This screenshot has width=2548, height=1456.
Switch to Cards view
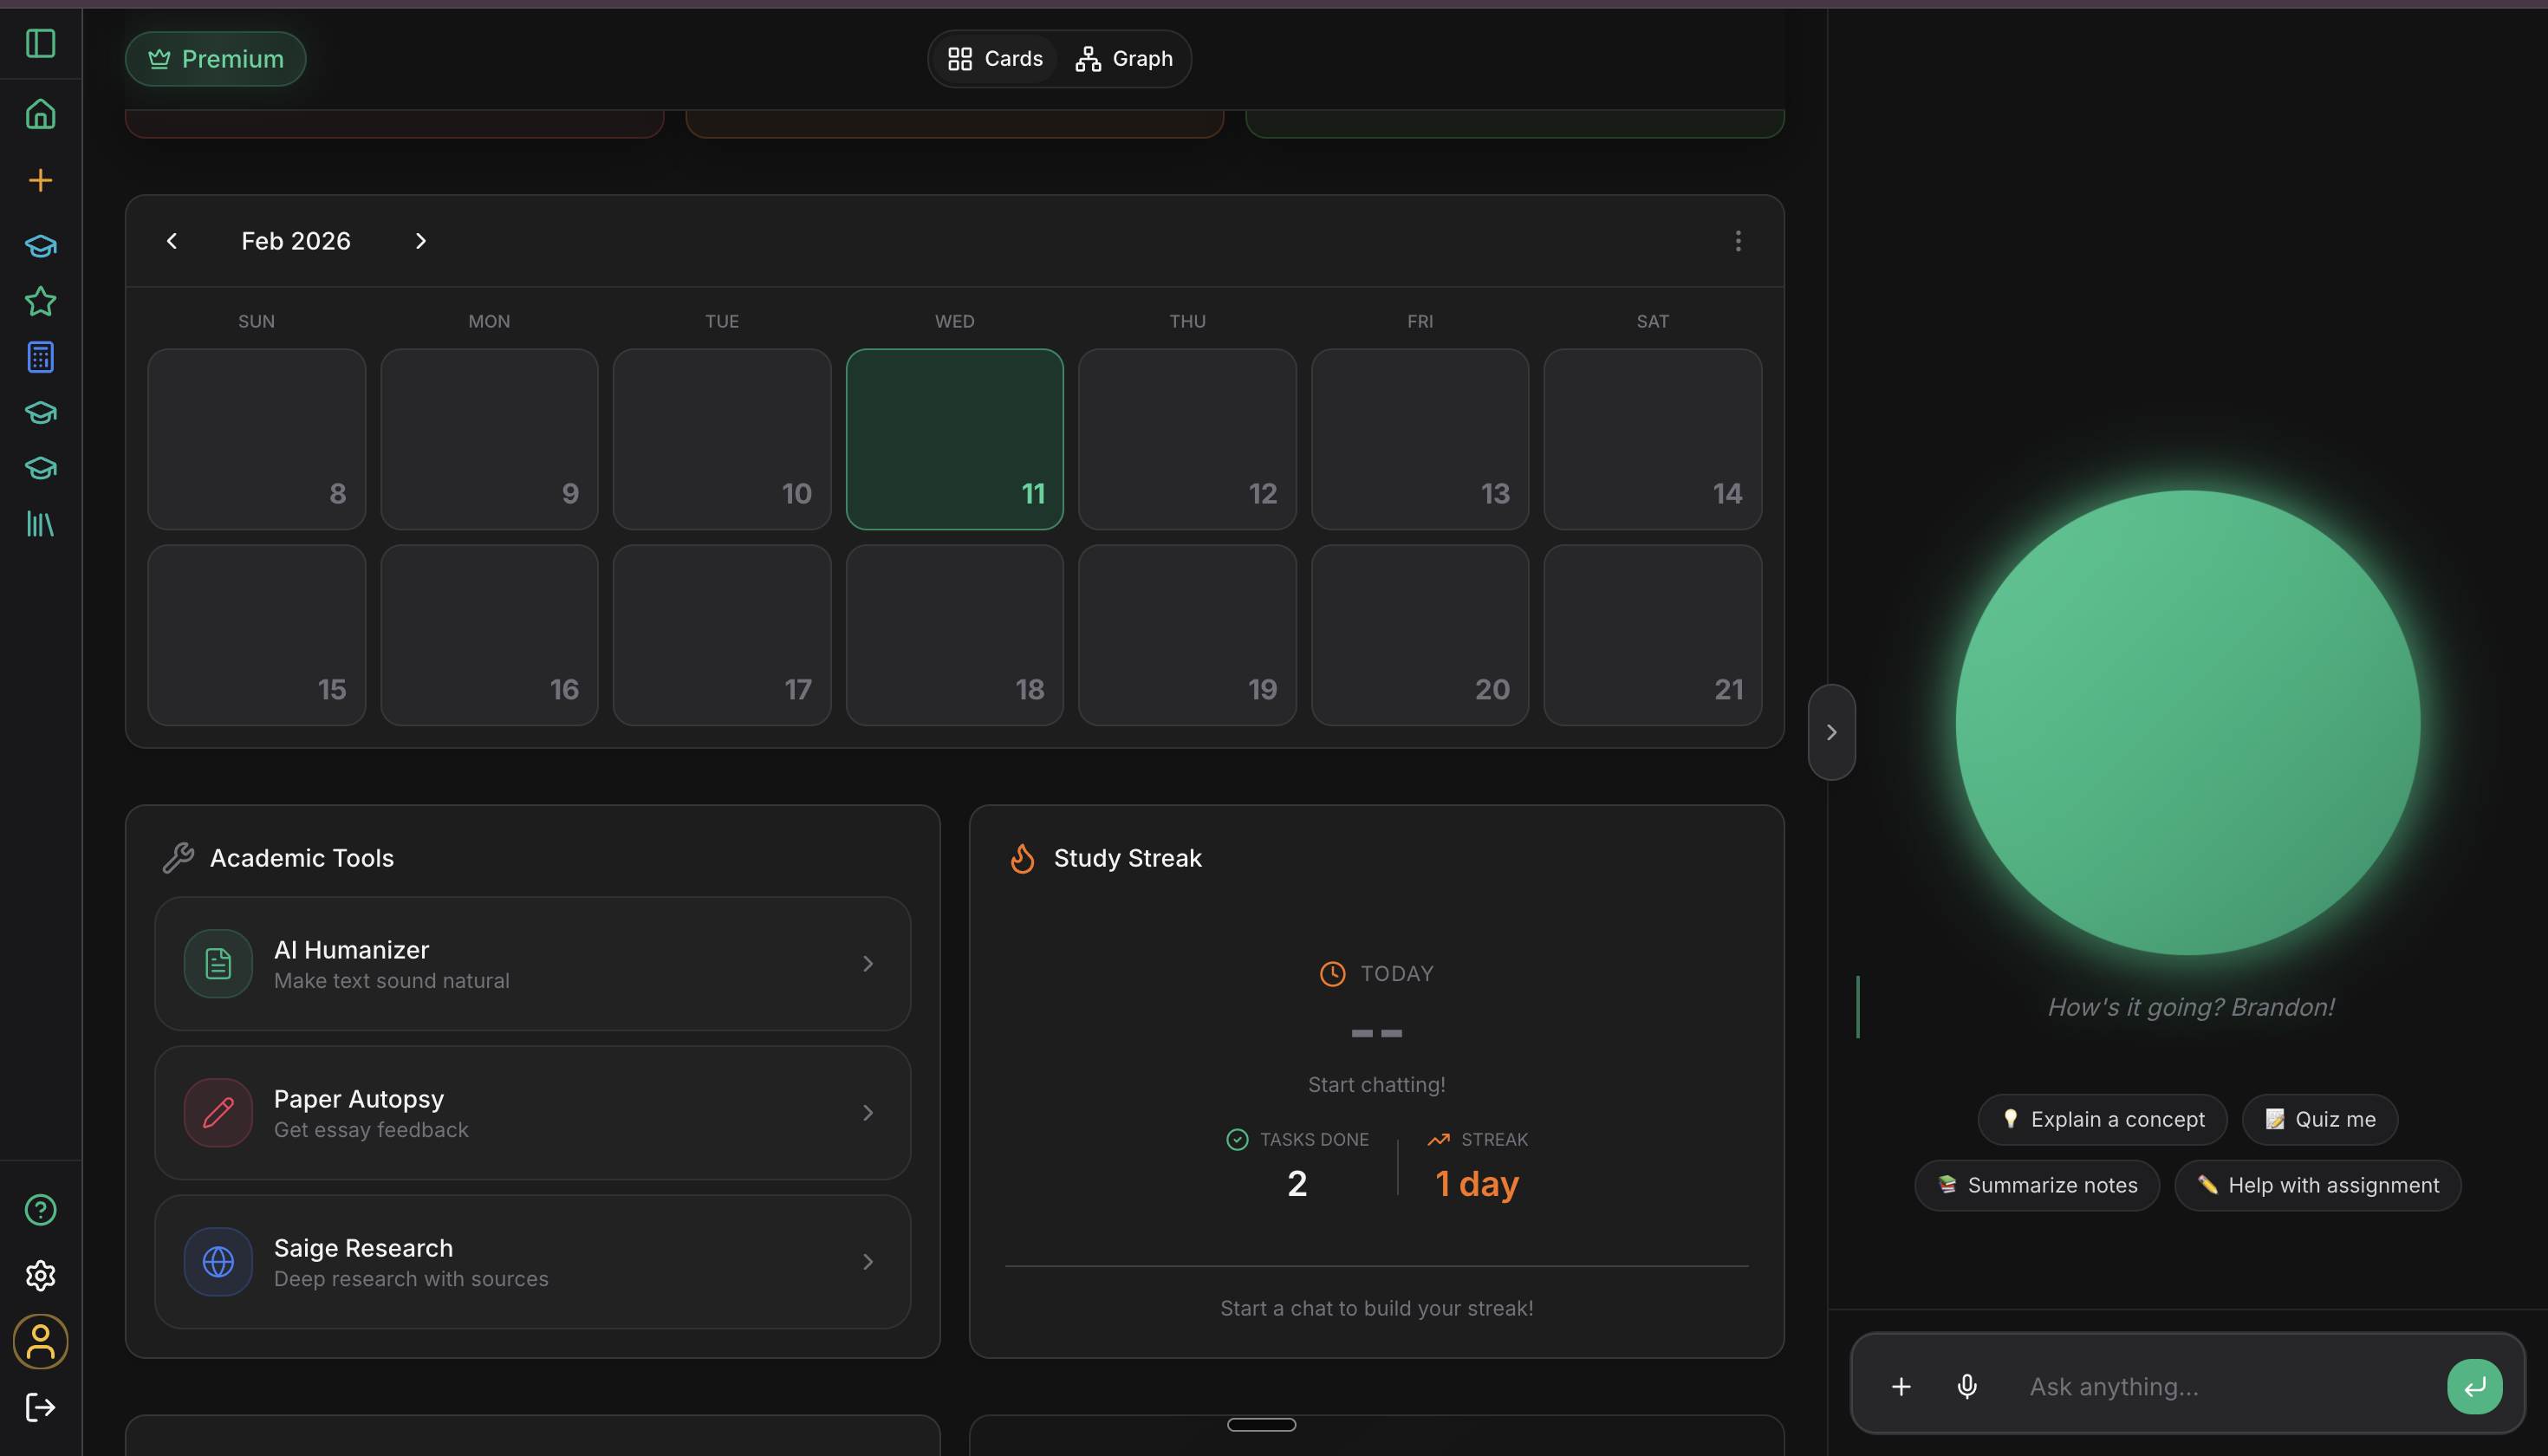995,59
